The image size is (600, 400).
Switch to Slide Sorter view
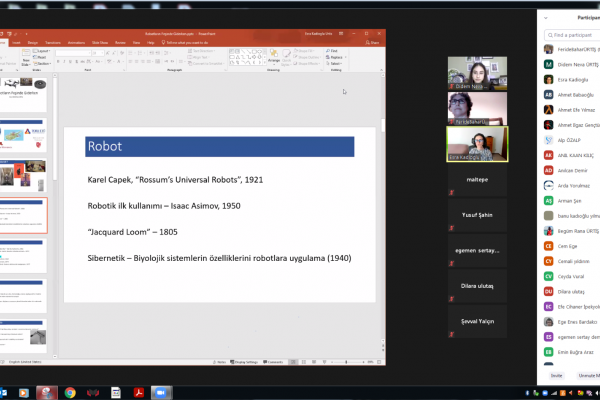coord(304,362)
